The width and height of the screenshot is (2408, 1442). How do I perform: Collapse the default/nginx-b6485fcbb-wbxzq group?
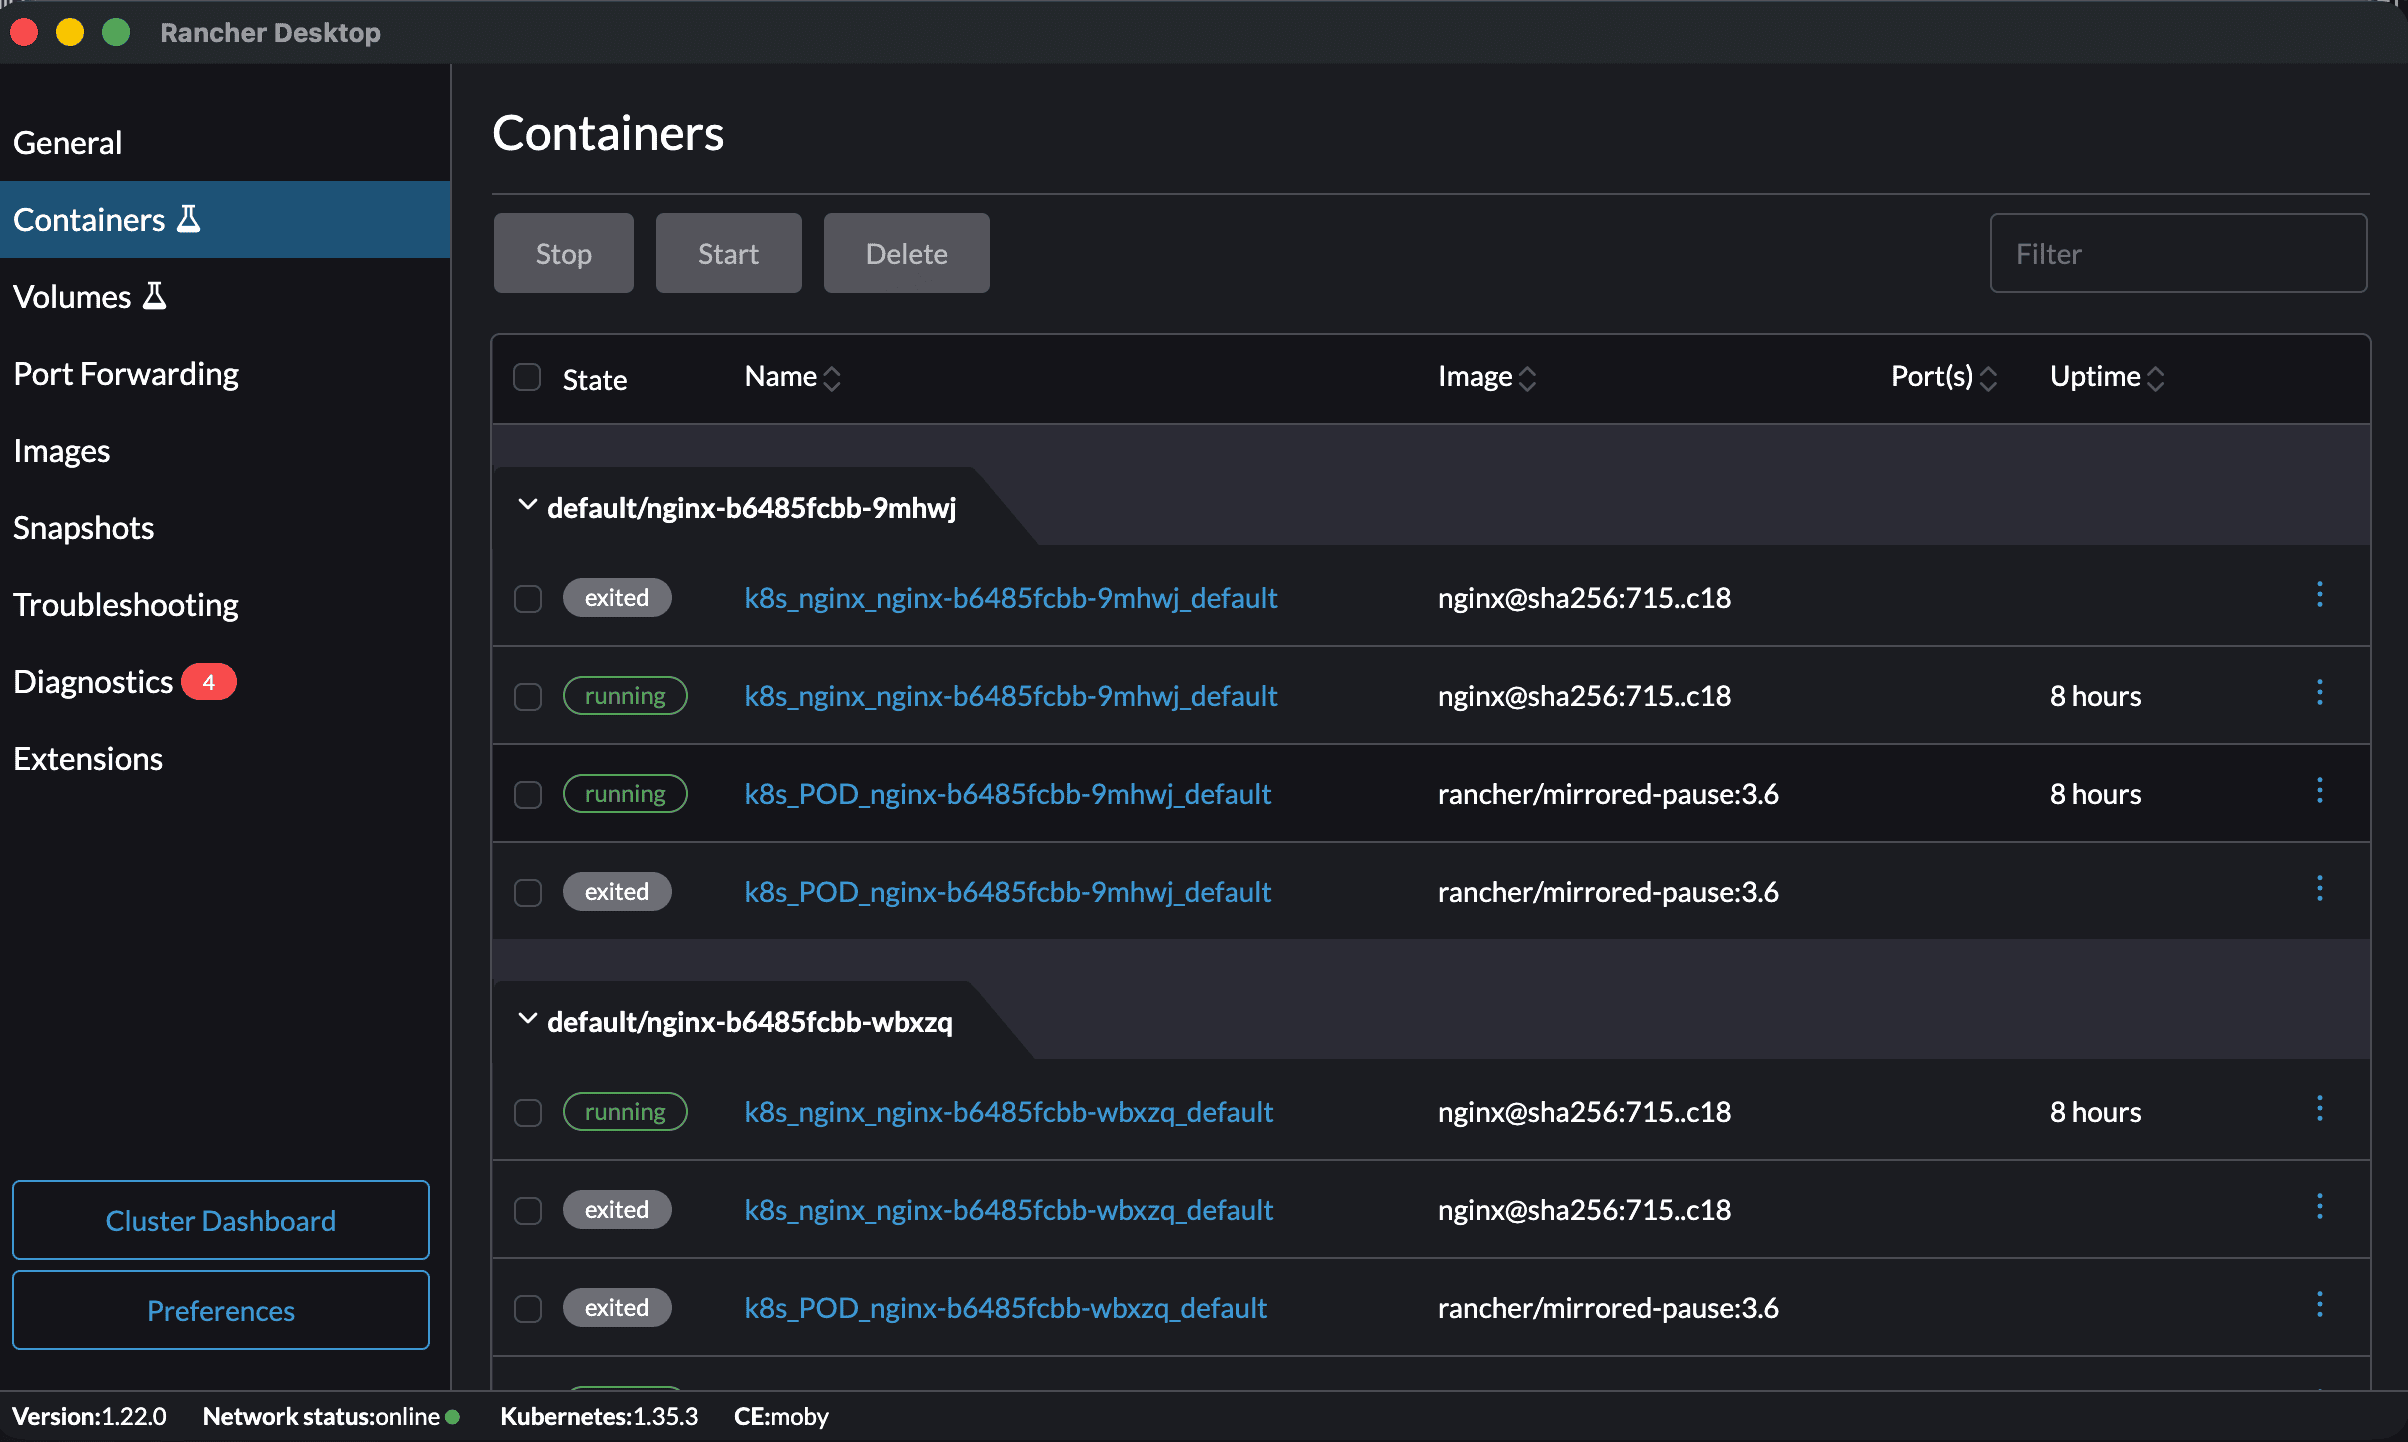tap(528, 1020)
